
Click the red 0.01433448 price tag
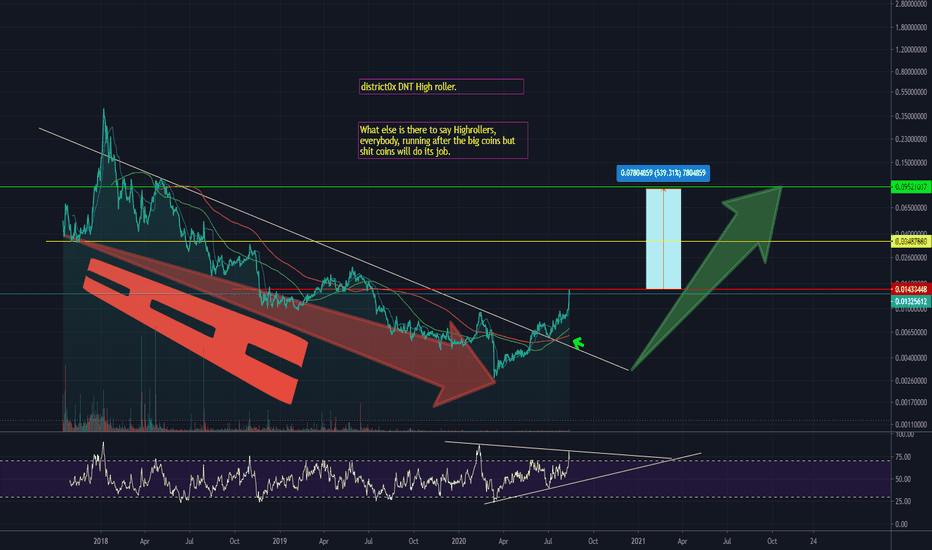[911, 290]
